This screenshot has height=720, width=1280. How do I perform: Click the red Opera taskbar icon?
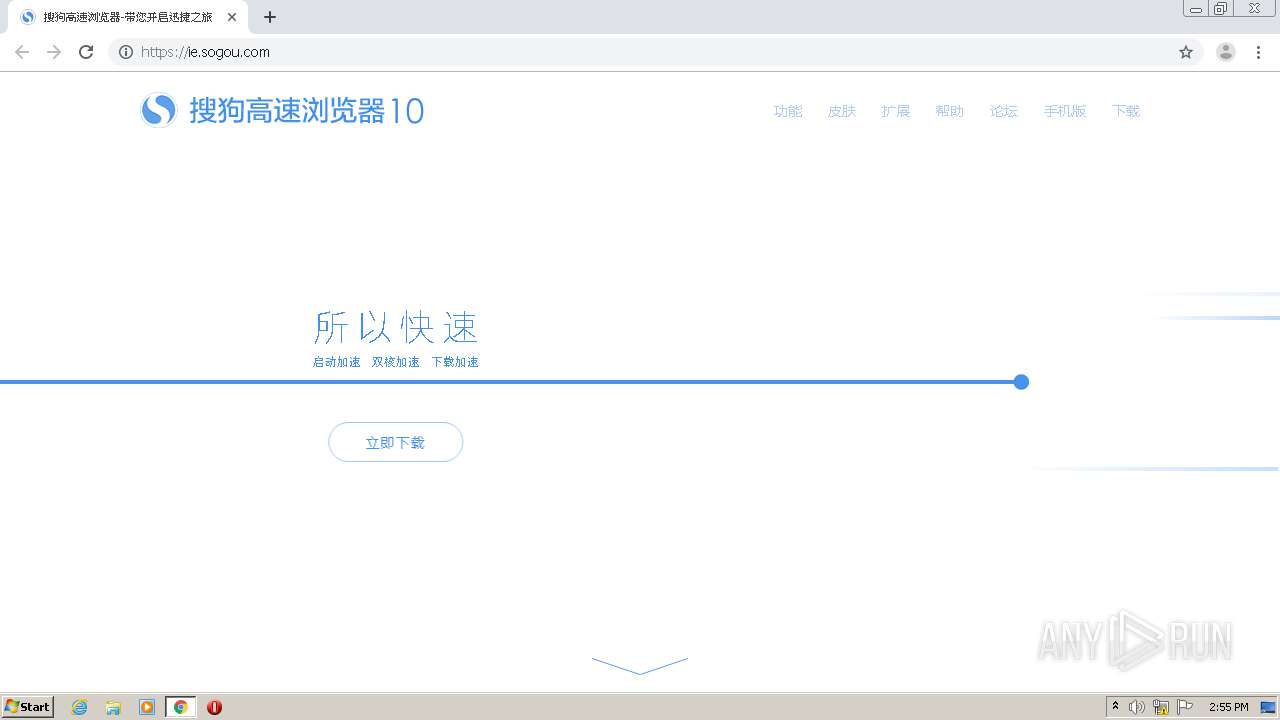click(x=214, y=707)
